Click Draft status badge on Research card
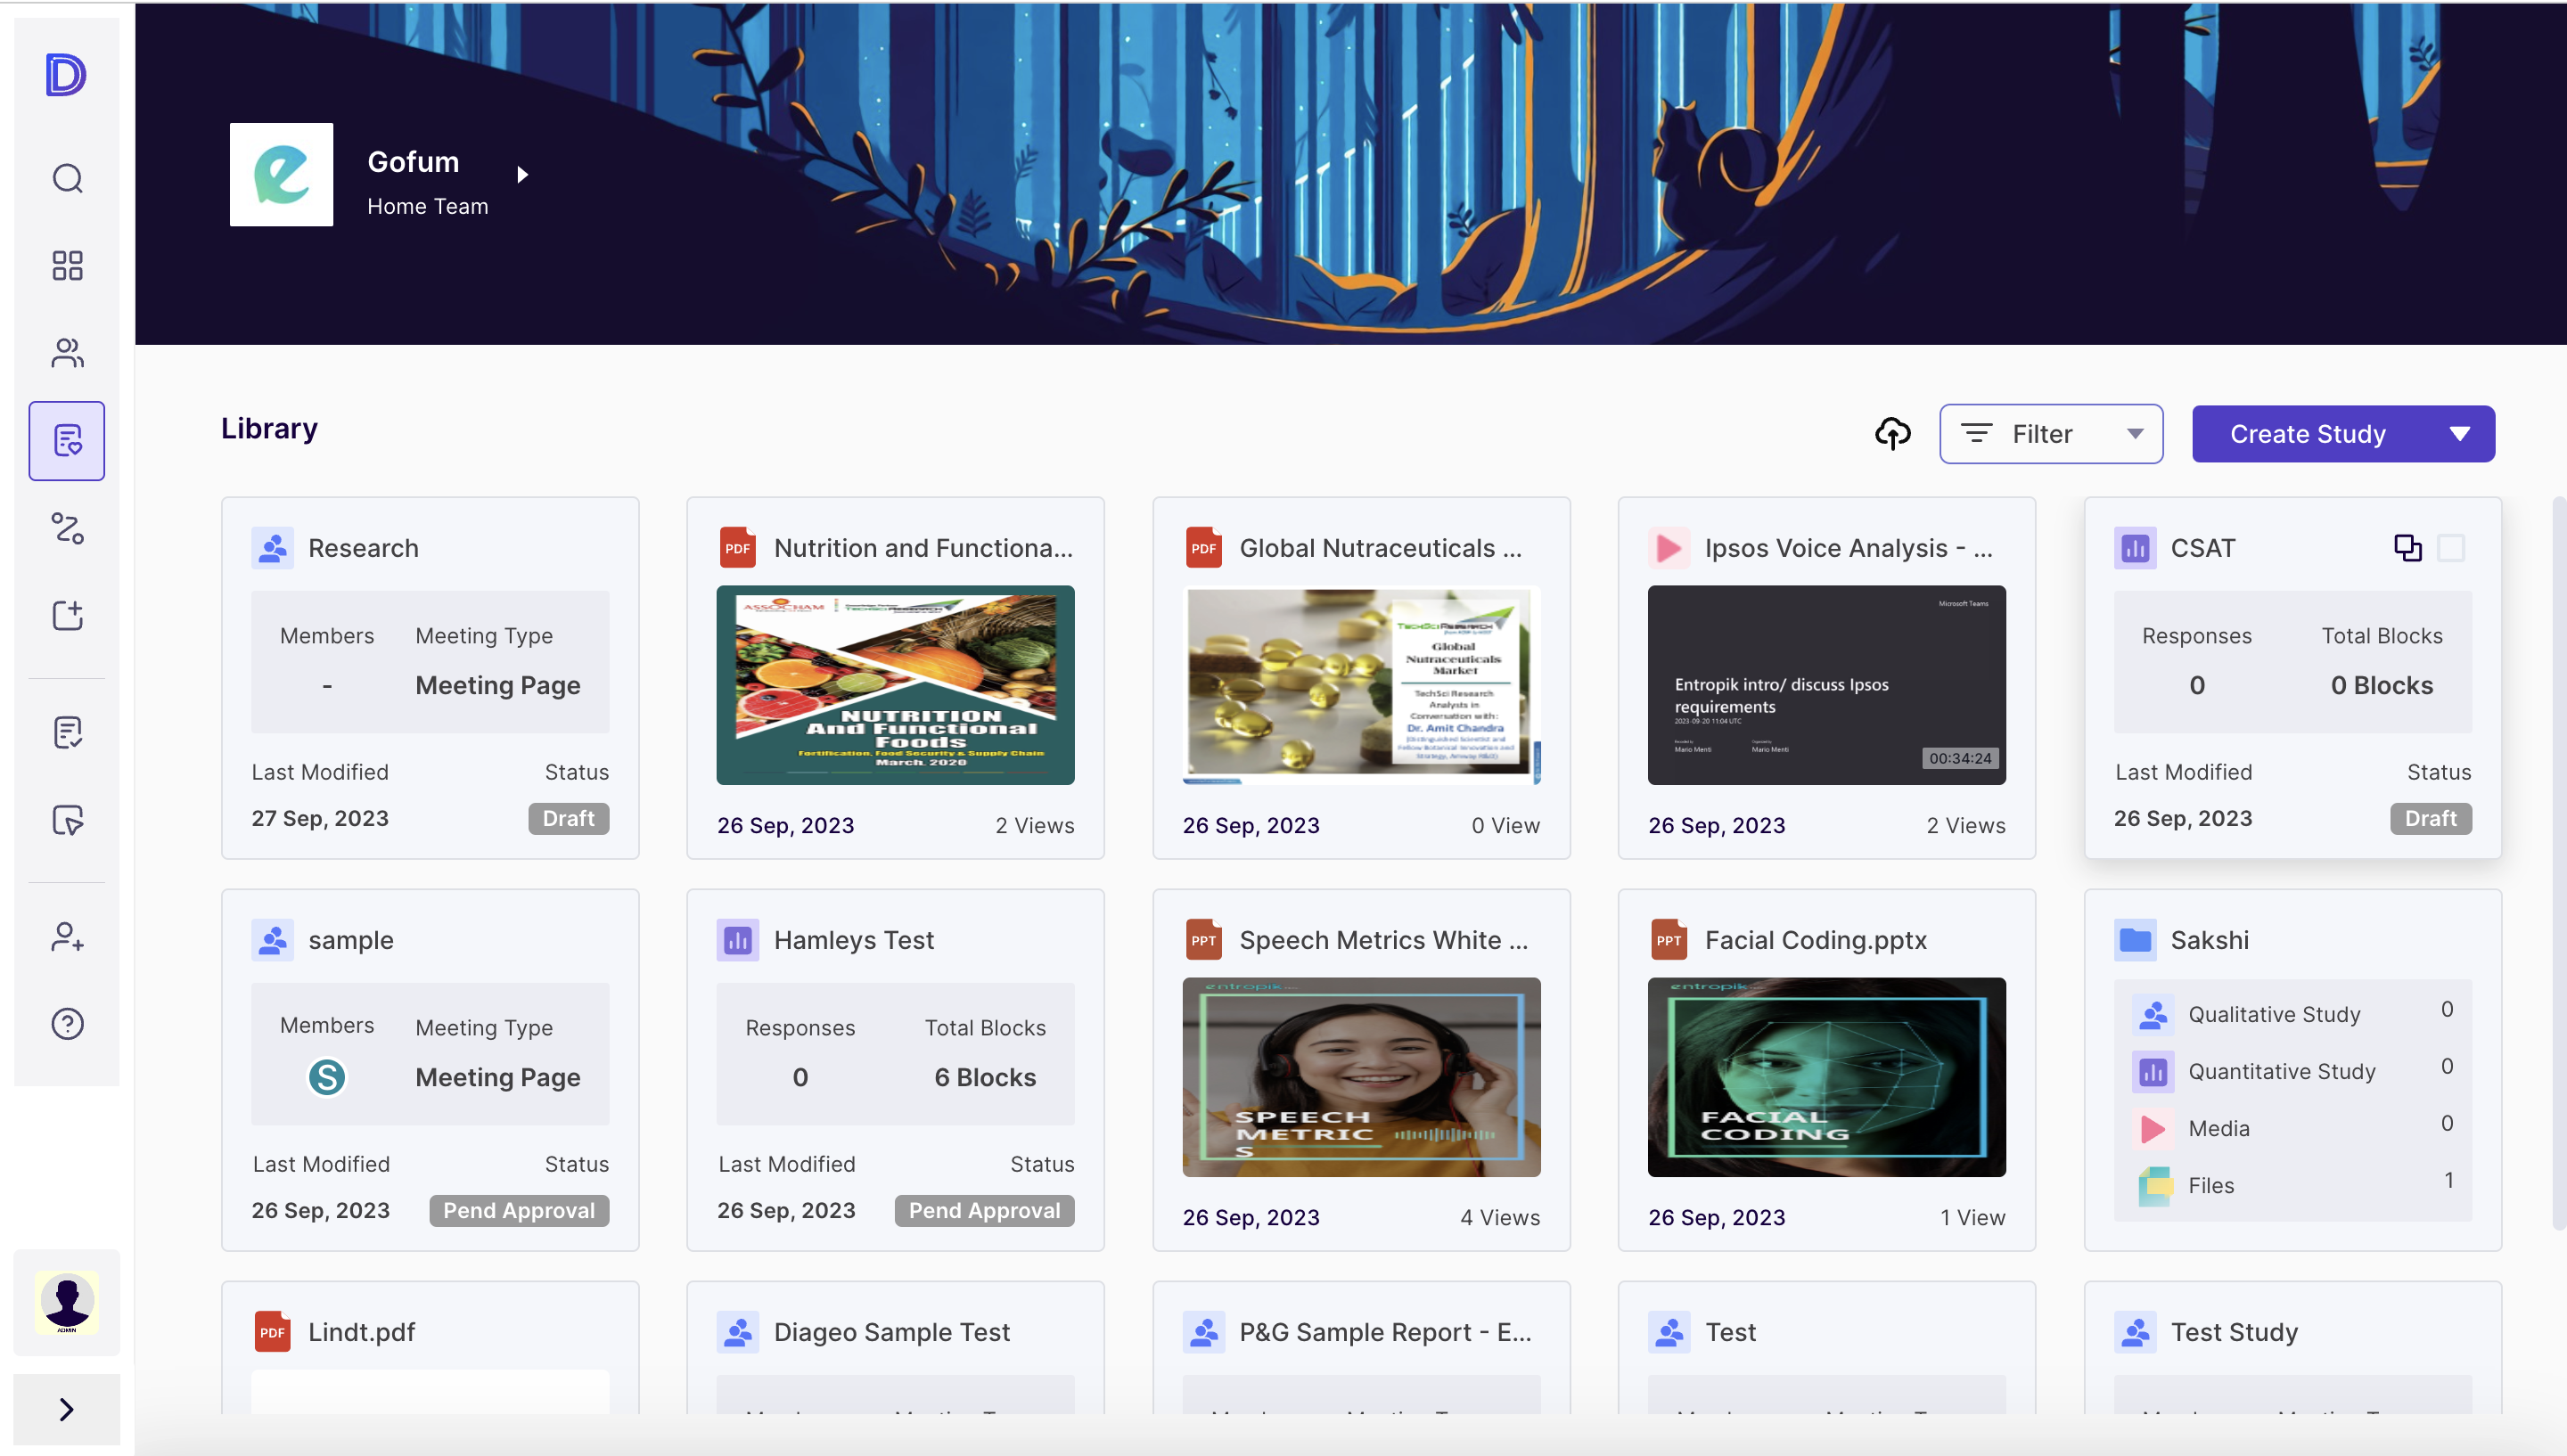 click(568, 818)
